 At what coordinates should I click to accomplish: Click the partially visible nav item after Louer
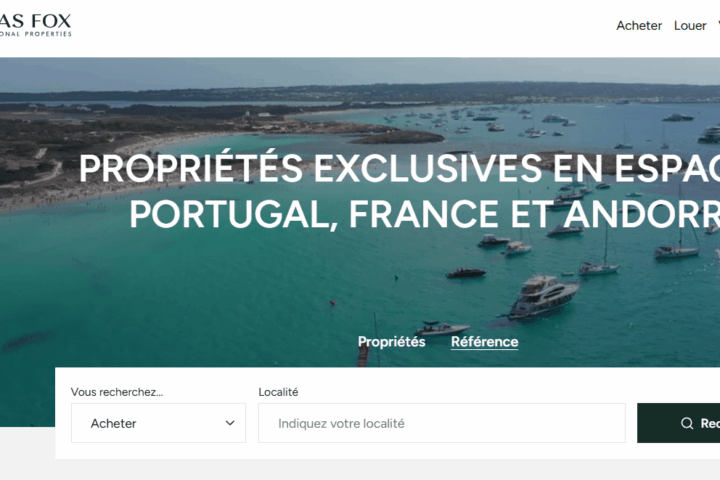pyautogui.click(x=718, y=26)
